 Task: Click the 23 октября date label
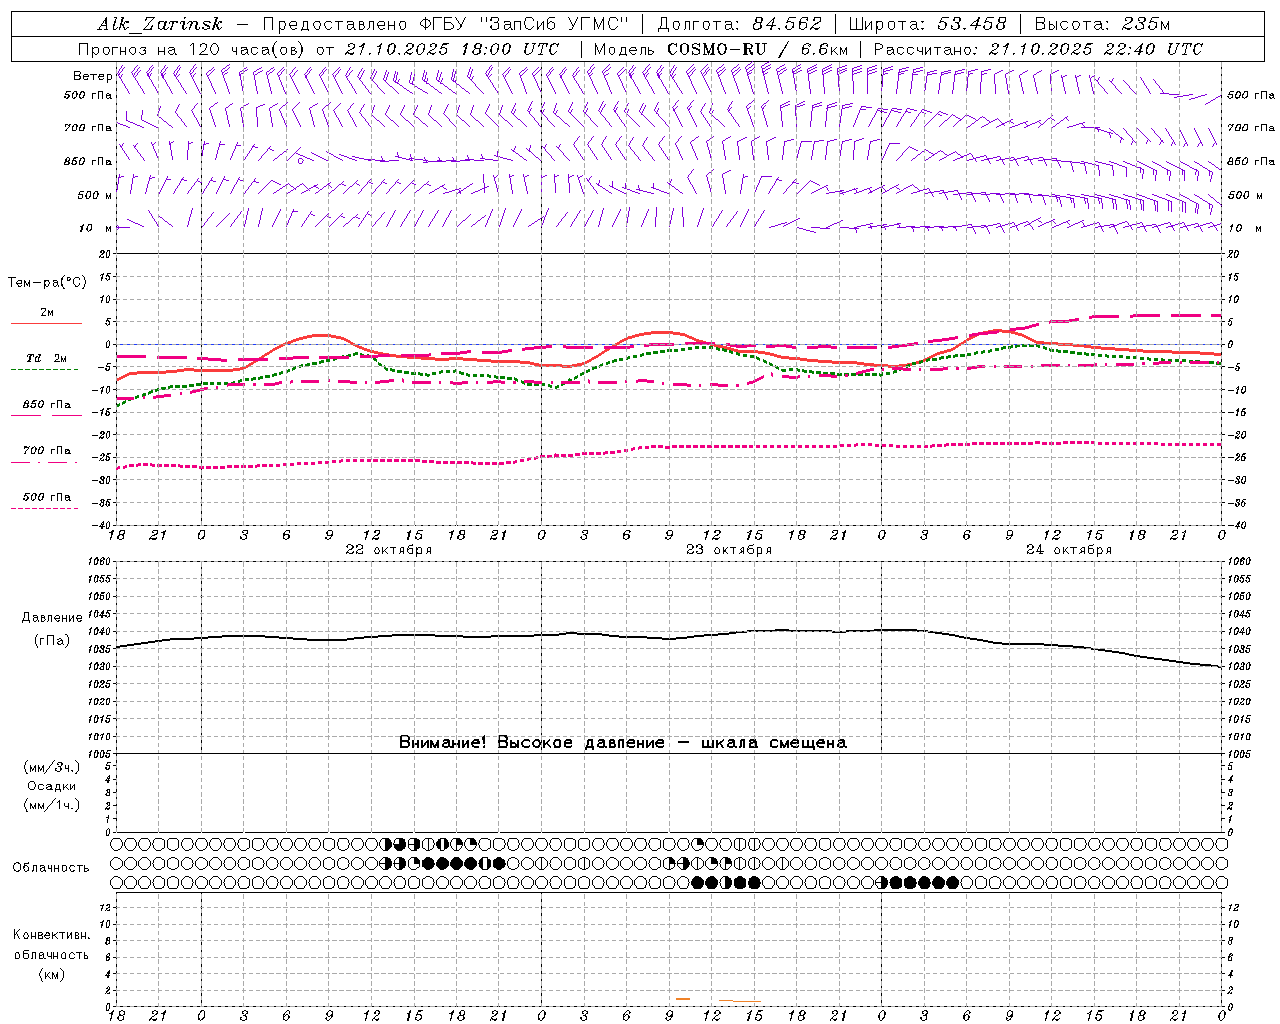[x=729, y=550]
